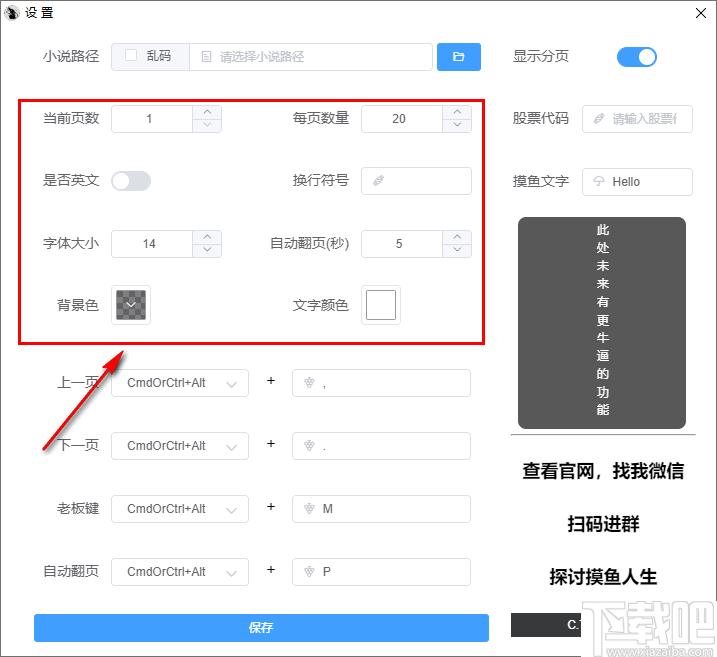
Task: Click the 当前页数 number field
Action: point(152,119)
